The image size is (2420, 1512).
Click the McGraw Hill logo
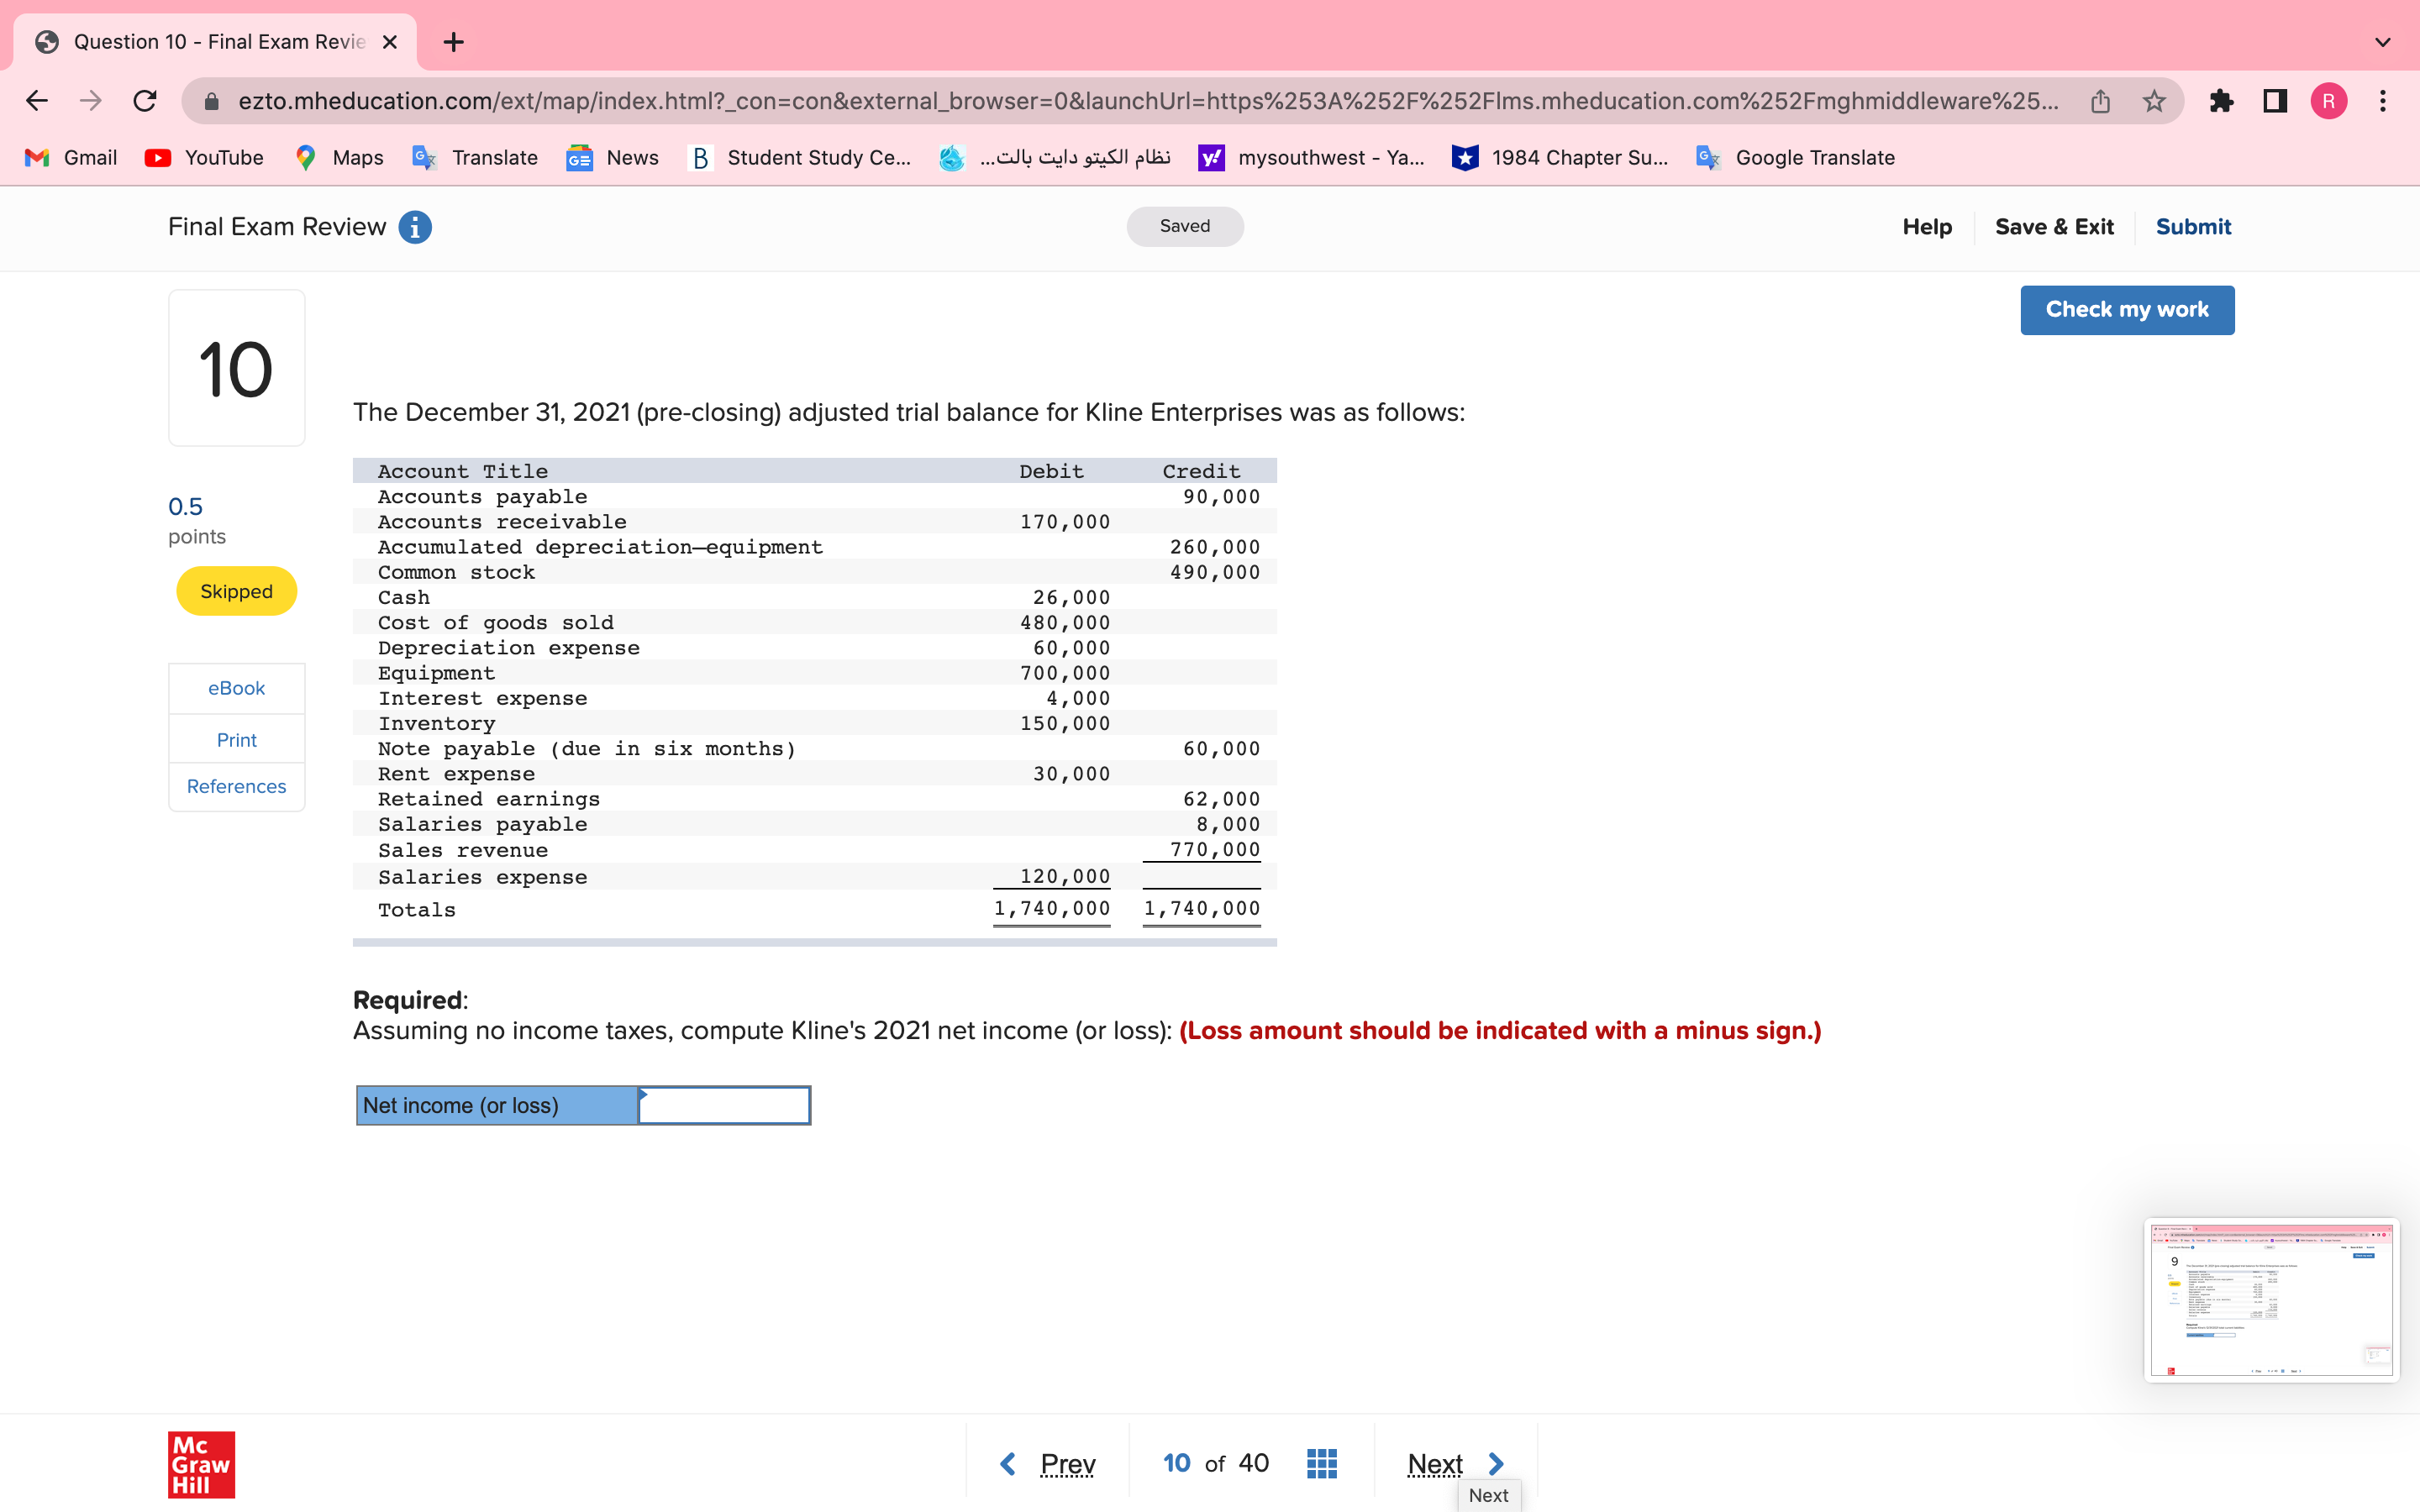click(x=200, y=1464)
